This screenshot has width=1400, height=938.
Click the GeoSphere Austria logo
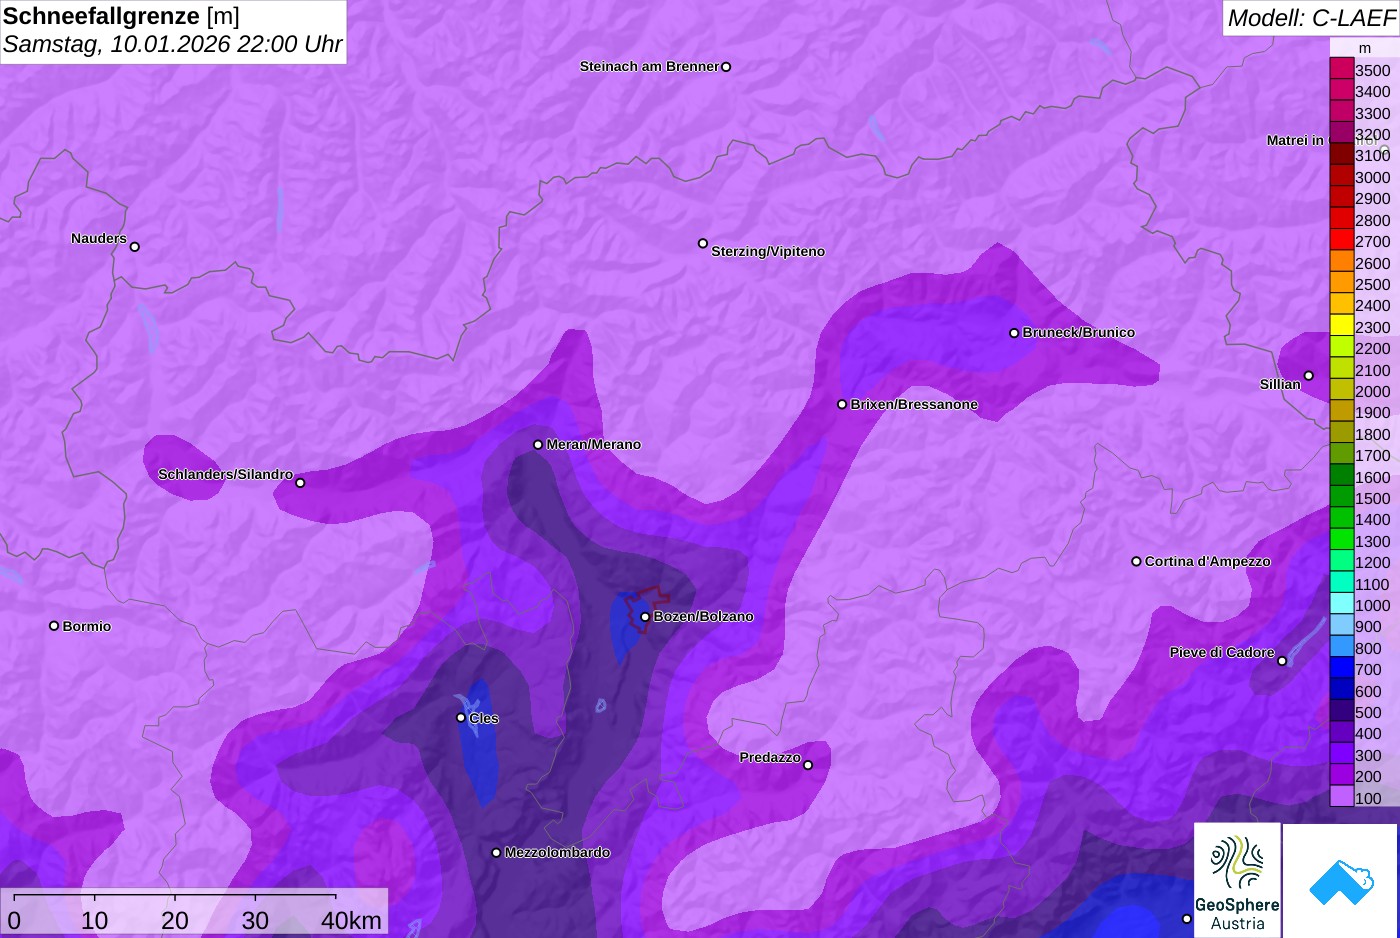(1237, 880)
